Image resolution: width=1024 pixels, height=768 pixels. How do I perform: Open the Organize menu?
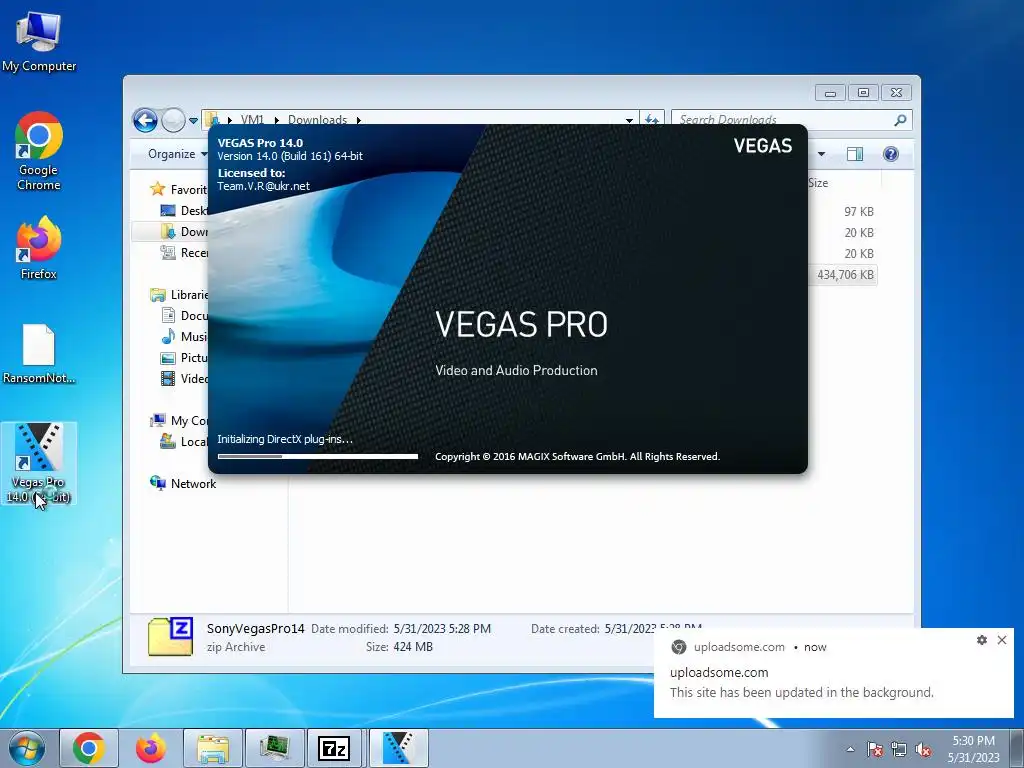tap(177, 154)
